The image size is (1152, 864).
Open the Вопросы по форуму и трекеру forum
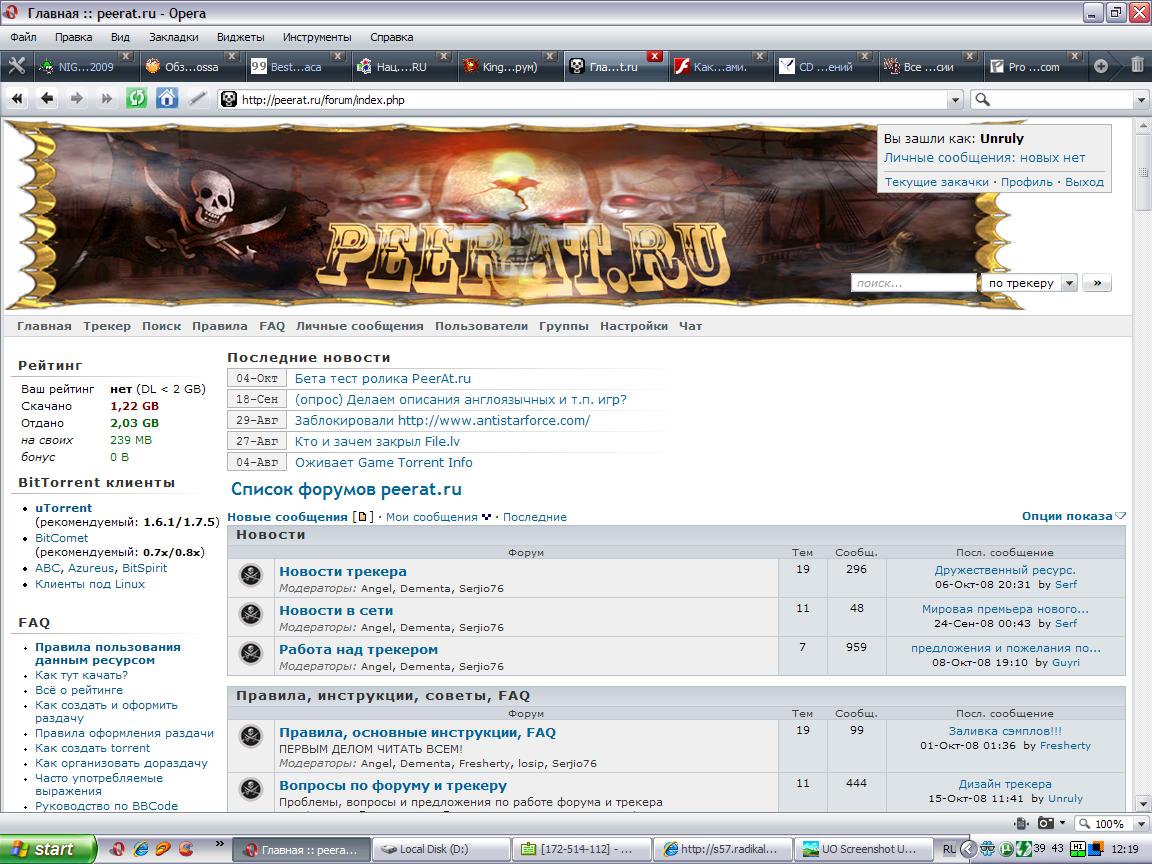(x=393, y=785)
